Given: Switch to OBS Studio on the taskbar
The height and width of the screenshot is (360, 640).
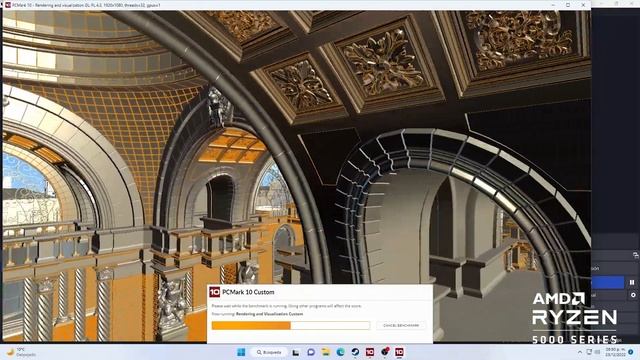Looking at the screenshot, I should 384,352.
